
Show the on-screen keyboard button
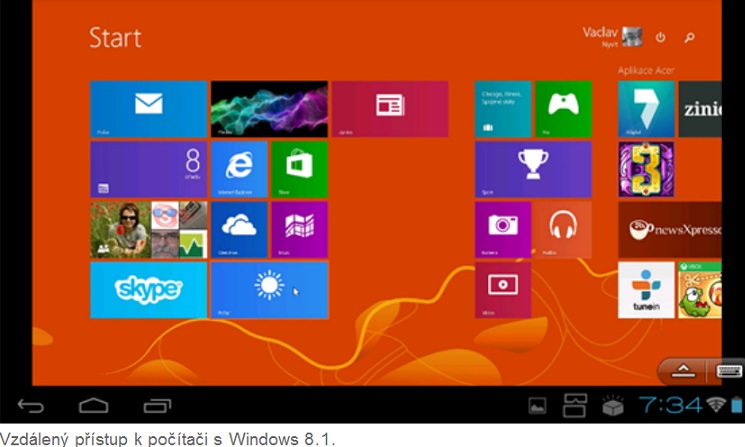[728, 371]
